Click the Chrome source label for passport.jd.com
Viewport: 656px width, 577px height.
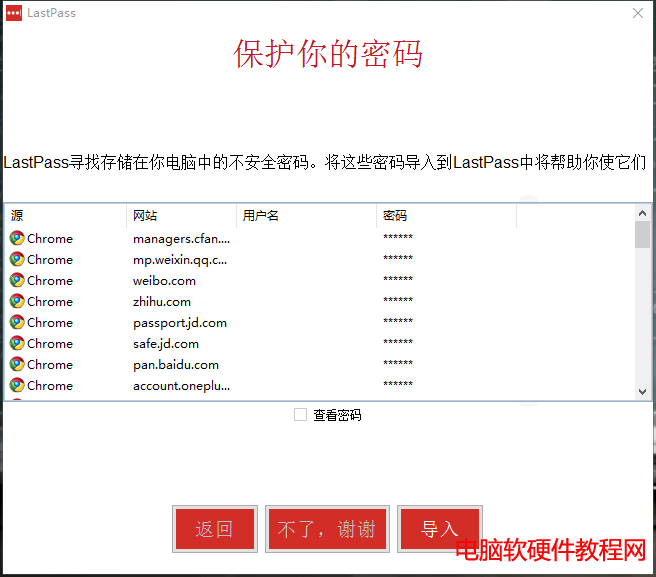(50, 323)
